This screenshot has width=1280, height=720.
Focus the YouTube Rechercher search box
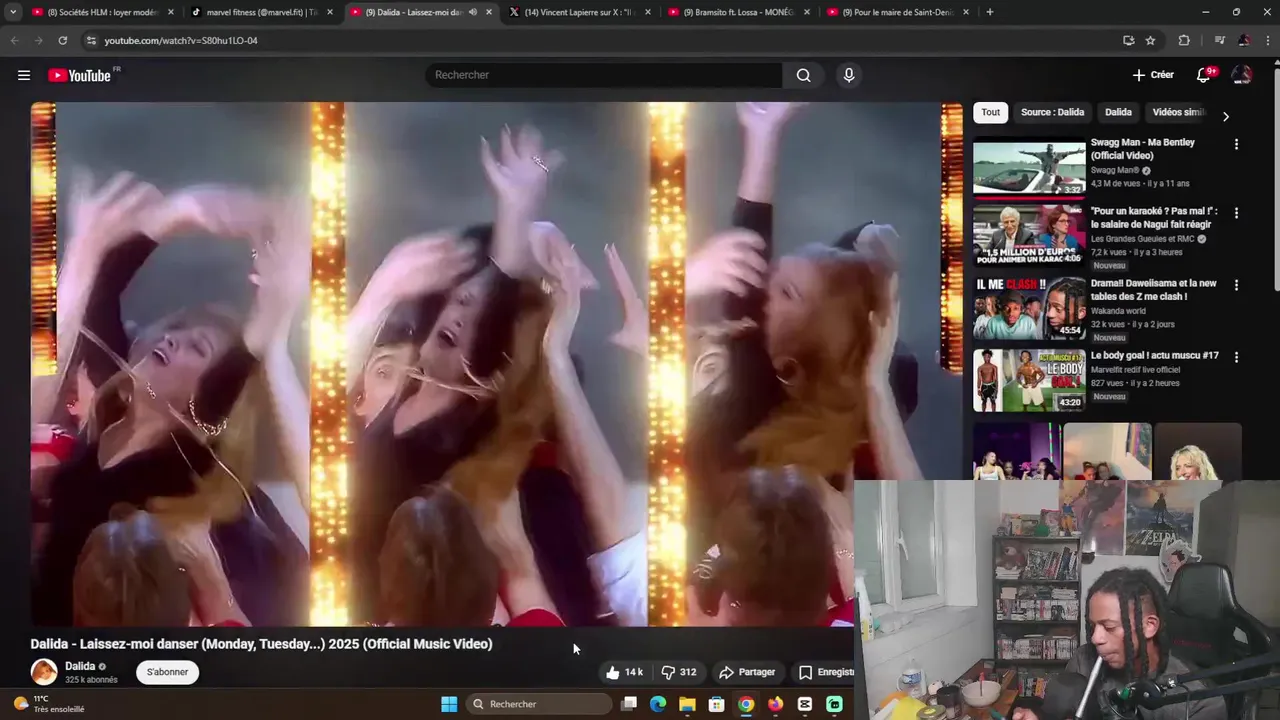pyautogui.click(x=604, y=75)
